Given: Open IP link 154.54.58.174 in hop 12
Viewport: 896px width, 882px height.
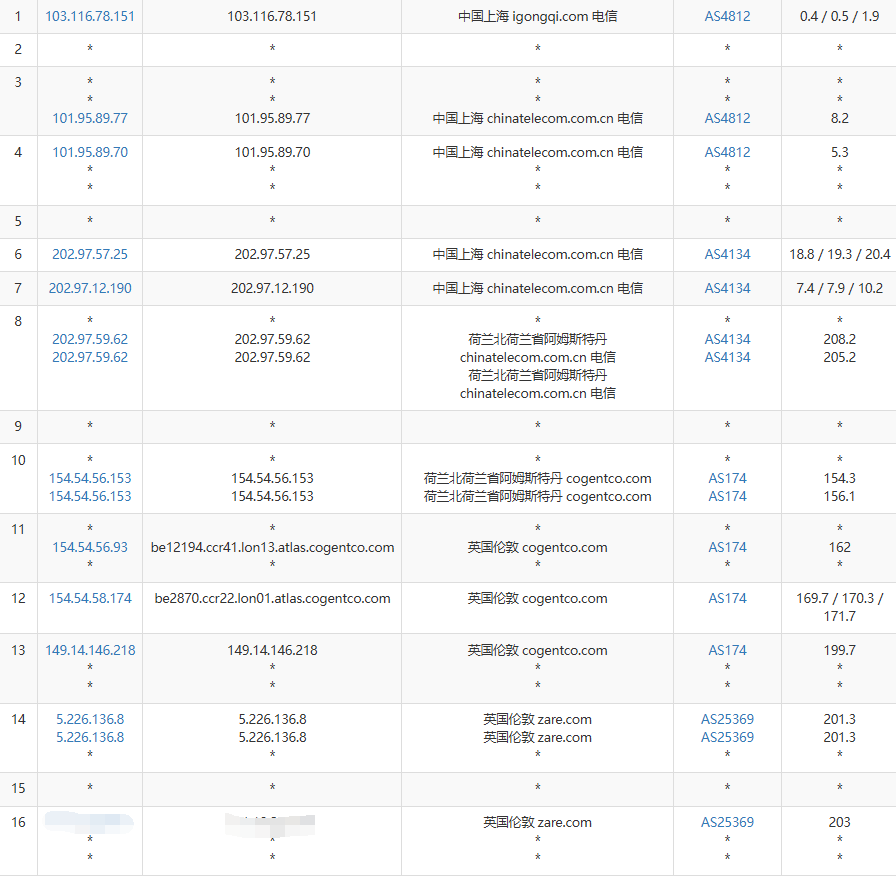Looking at the screenshot, I should click(x=90, y=598).
